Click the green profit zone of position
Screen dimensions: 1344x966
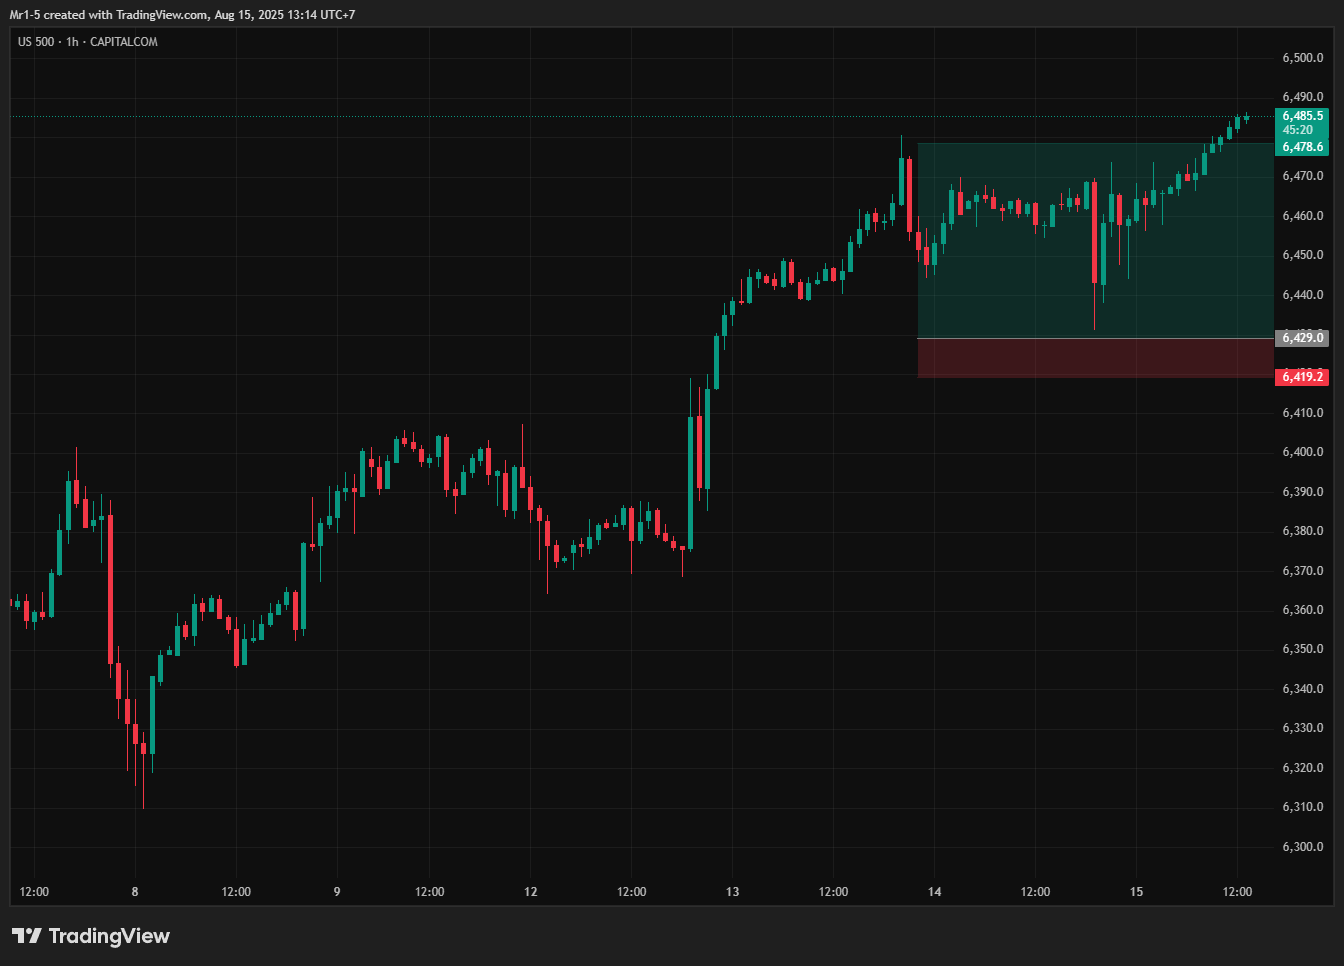1095,240
